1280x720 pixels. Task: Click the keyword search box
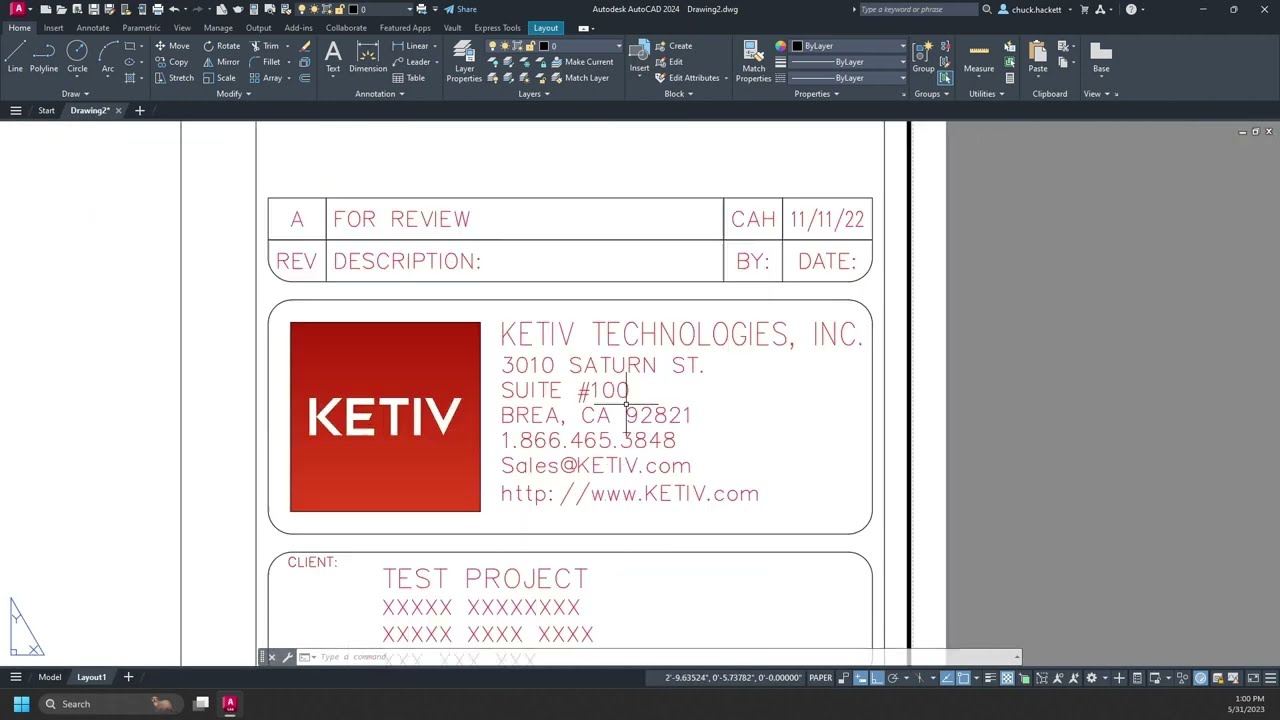click(x=918, y=9)
